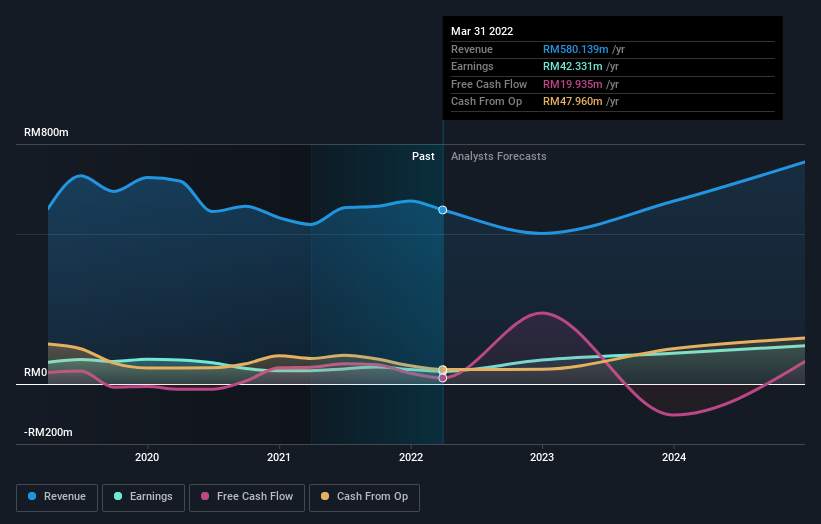Toggle the Cash From Op legend button
Screen dimensions: 821x524
[364, 497]
